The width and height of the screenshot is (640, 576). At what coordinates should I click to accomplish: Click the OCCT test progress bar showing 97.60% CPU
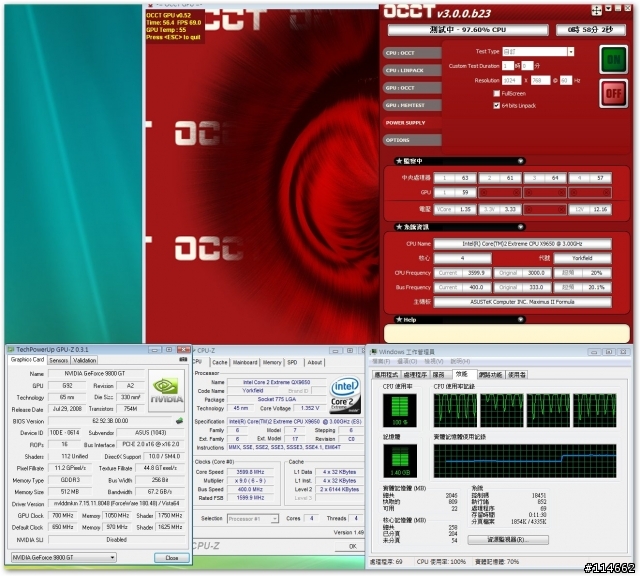(x=468, y=30)
